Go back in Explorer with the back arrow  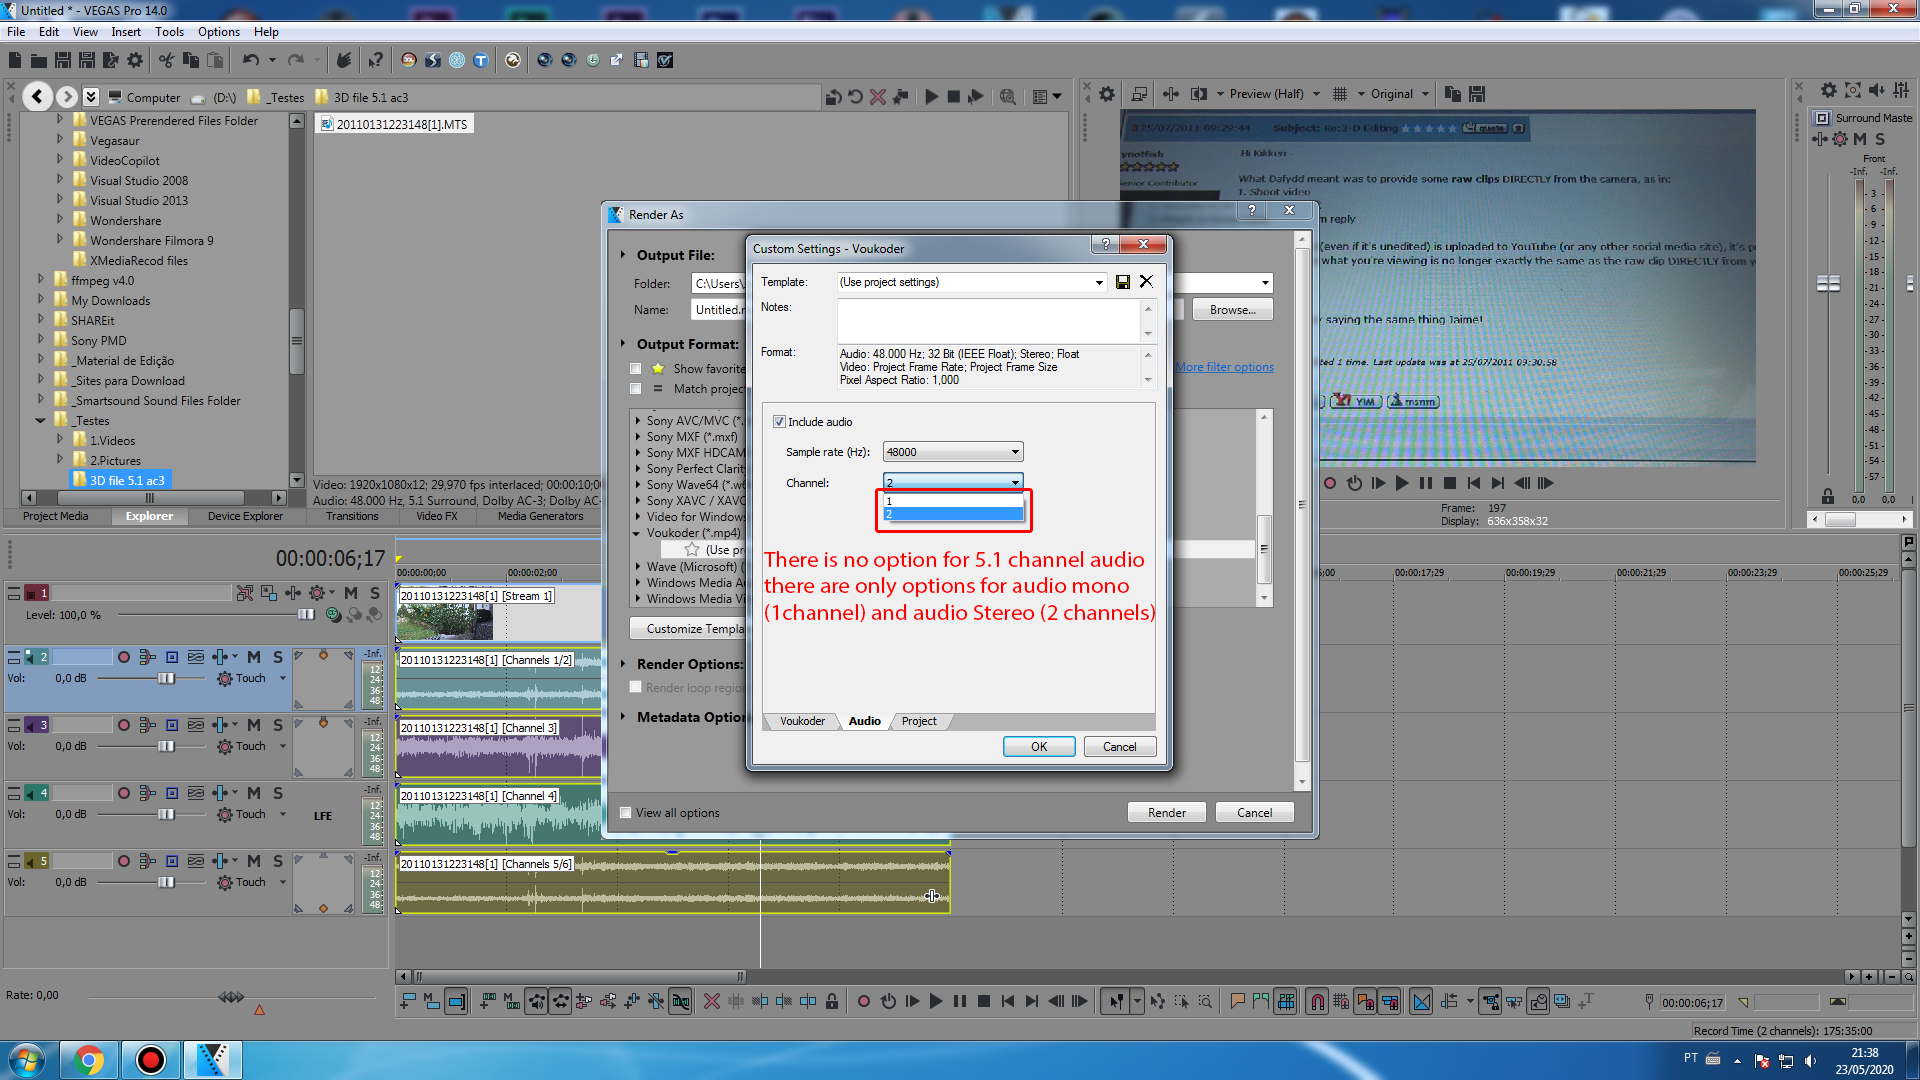(x=37, y=96)
